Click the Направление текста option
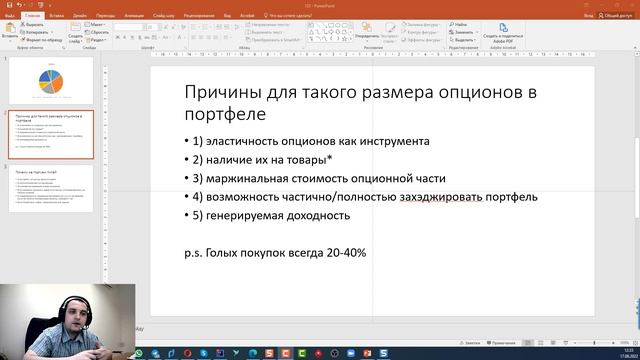640x360 pixels. 268,24
